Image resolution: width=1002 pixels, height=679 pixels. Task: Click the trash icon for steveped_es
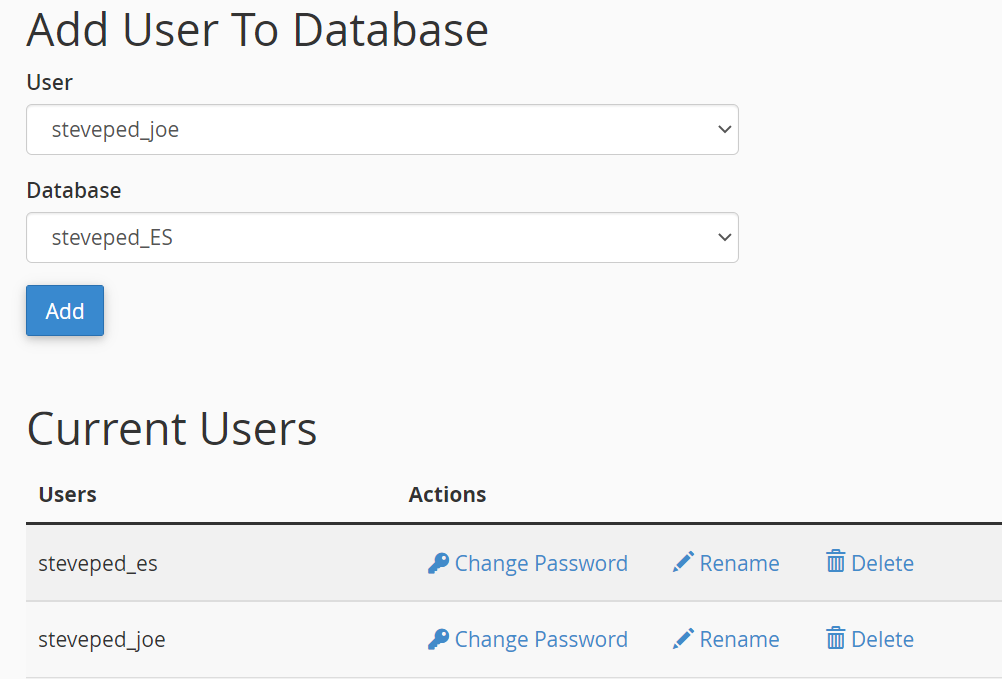[835, 562]
